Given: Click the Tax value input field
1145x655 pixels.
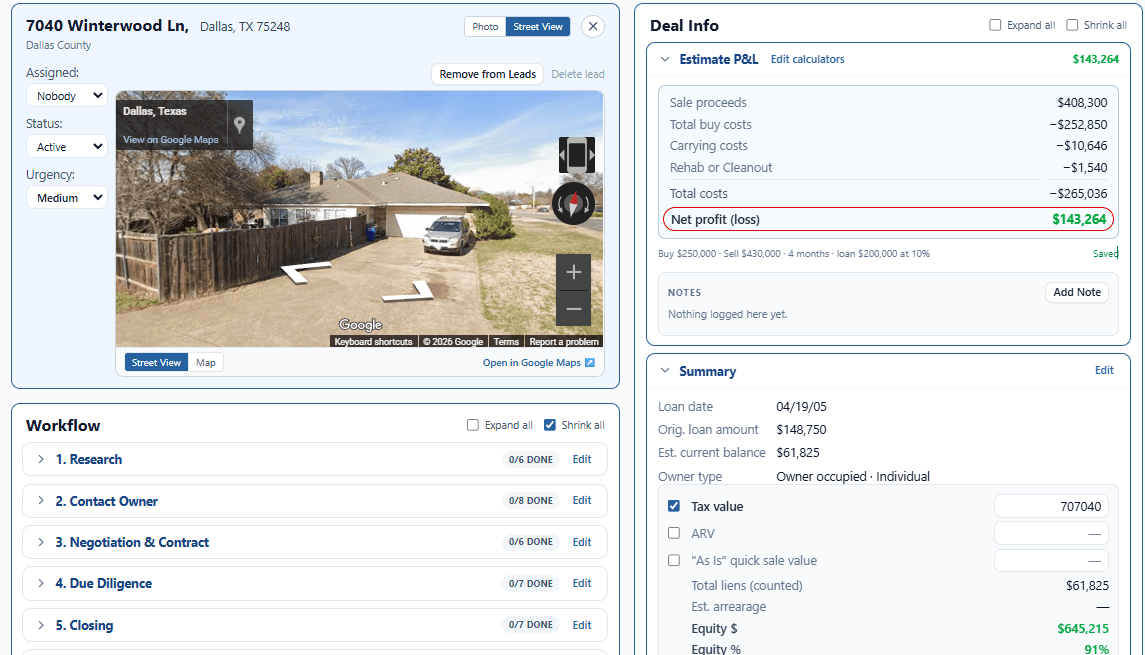Looking at the screenshot, I should (1051, 506).
